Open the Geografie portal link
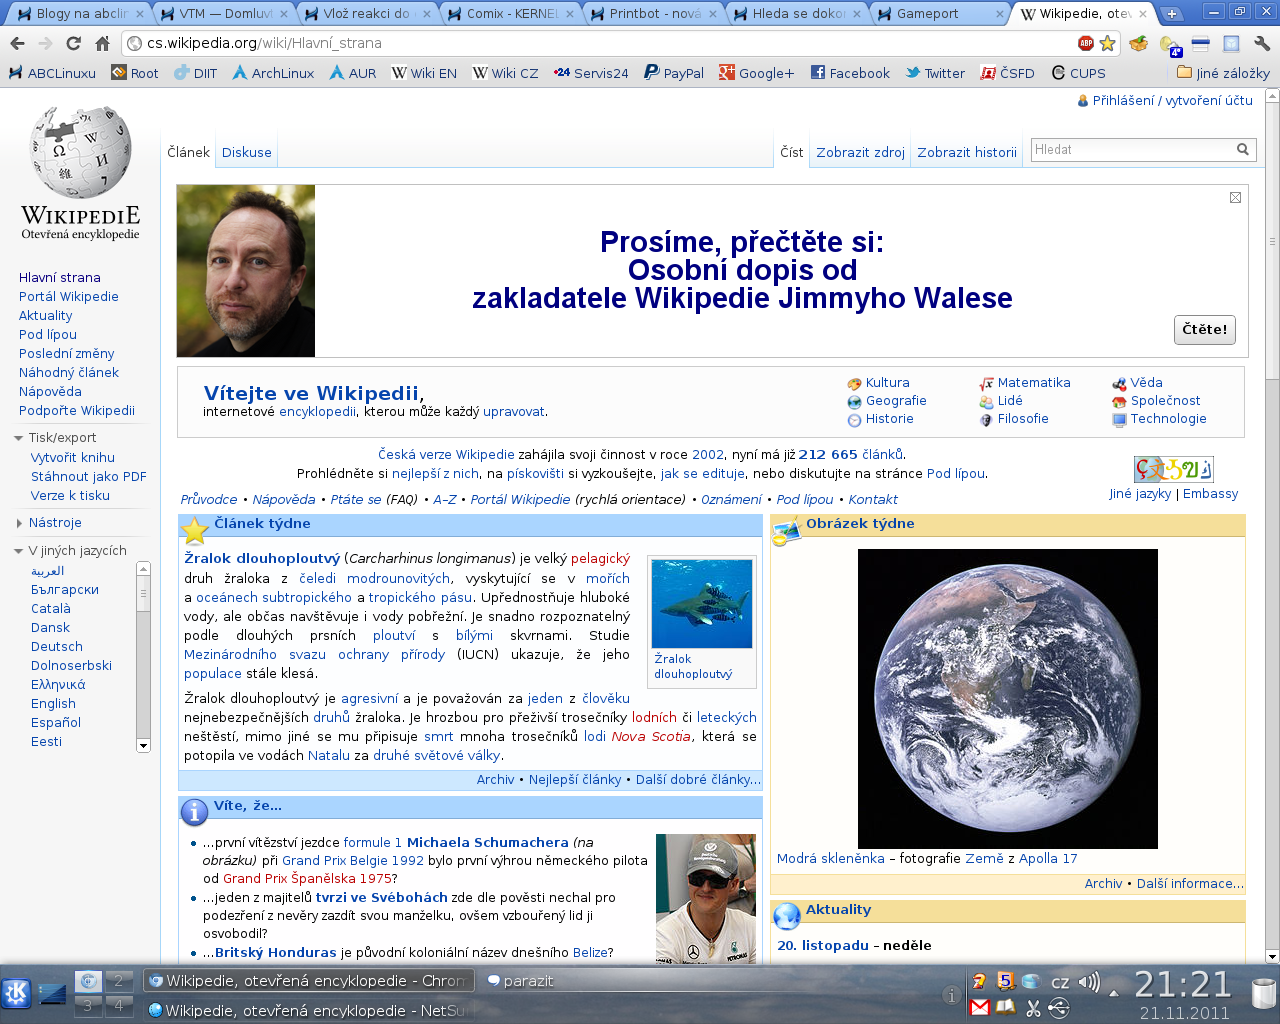The height and width of the screenshot is (1024, 1280). (896, 400)
